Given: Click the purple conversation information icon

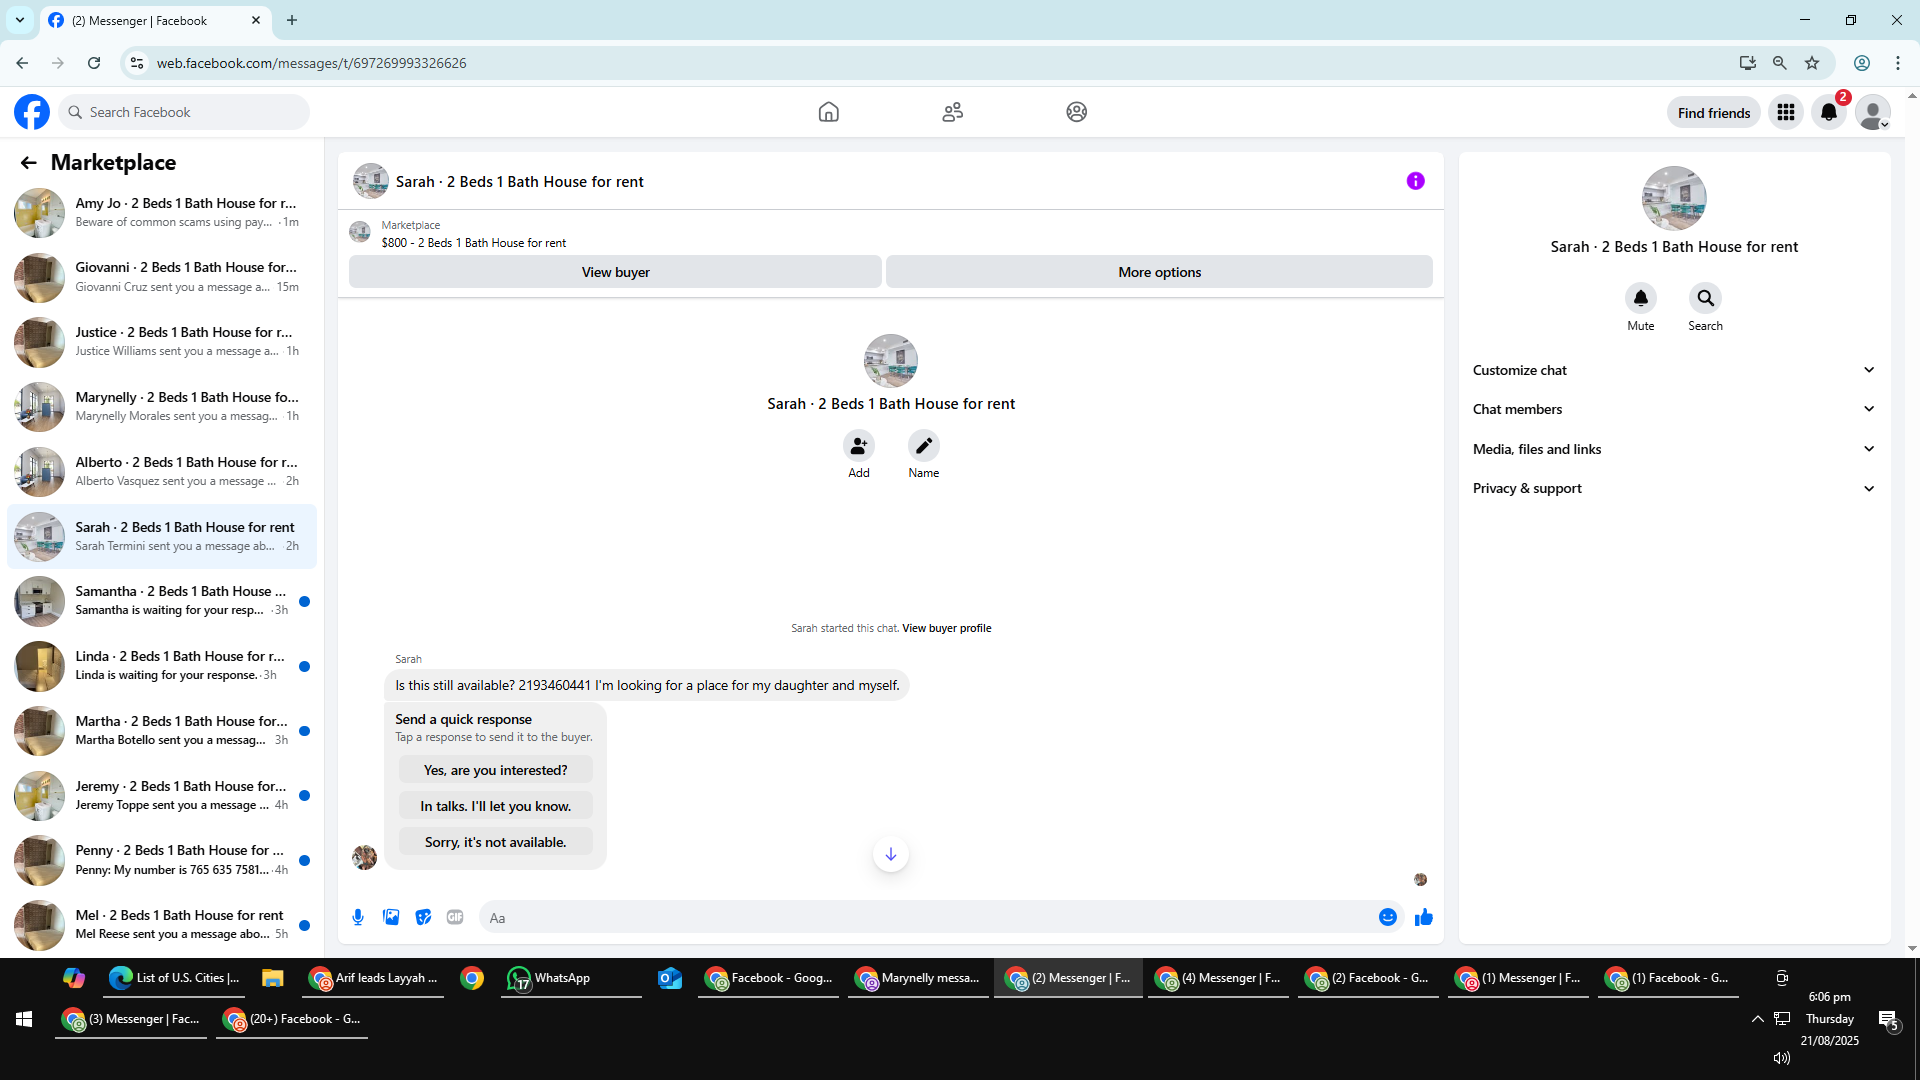Looking at the screenshot, I should point(1415,181).
